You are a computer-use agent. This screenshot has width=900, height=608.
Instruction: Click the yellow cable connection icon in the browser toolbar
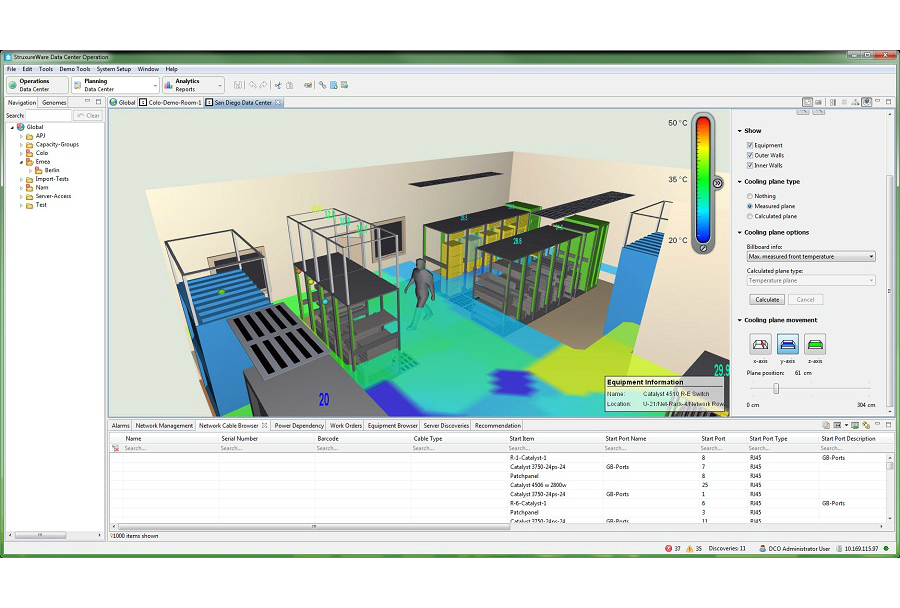[x=866, y=425]
